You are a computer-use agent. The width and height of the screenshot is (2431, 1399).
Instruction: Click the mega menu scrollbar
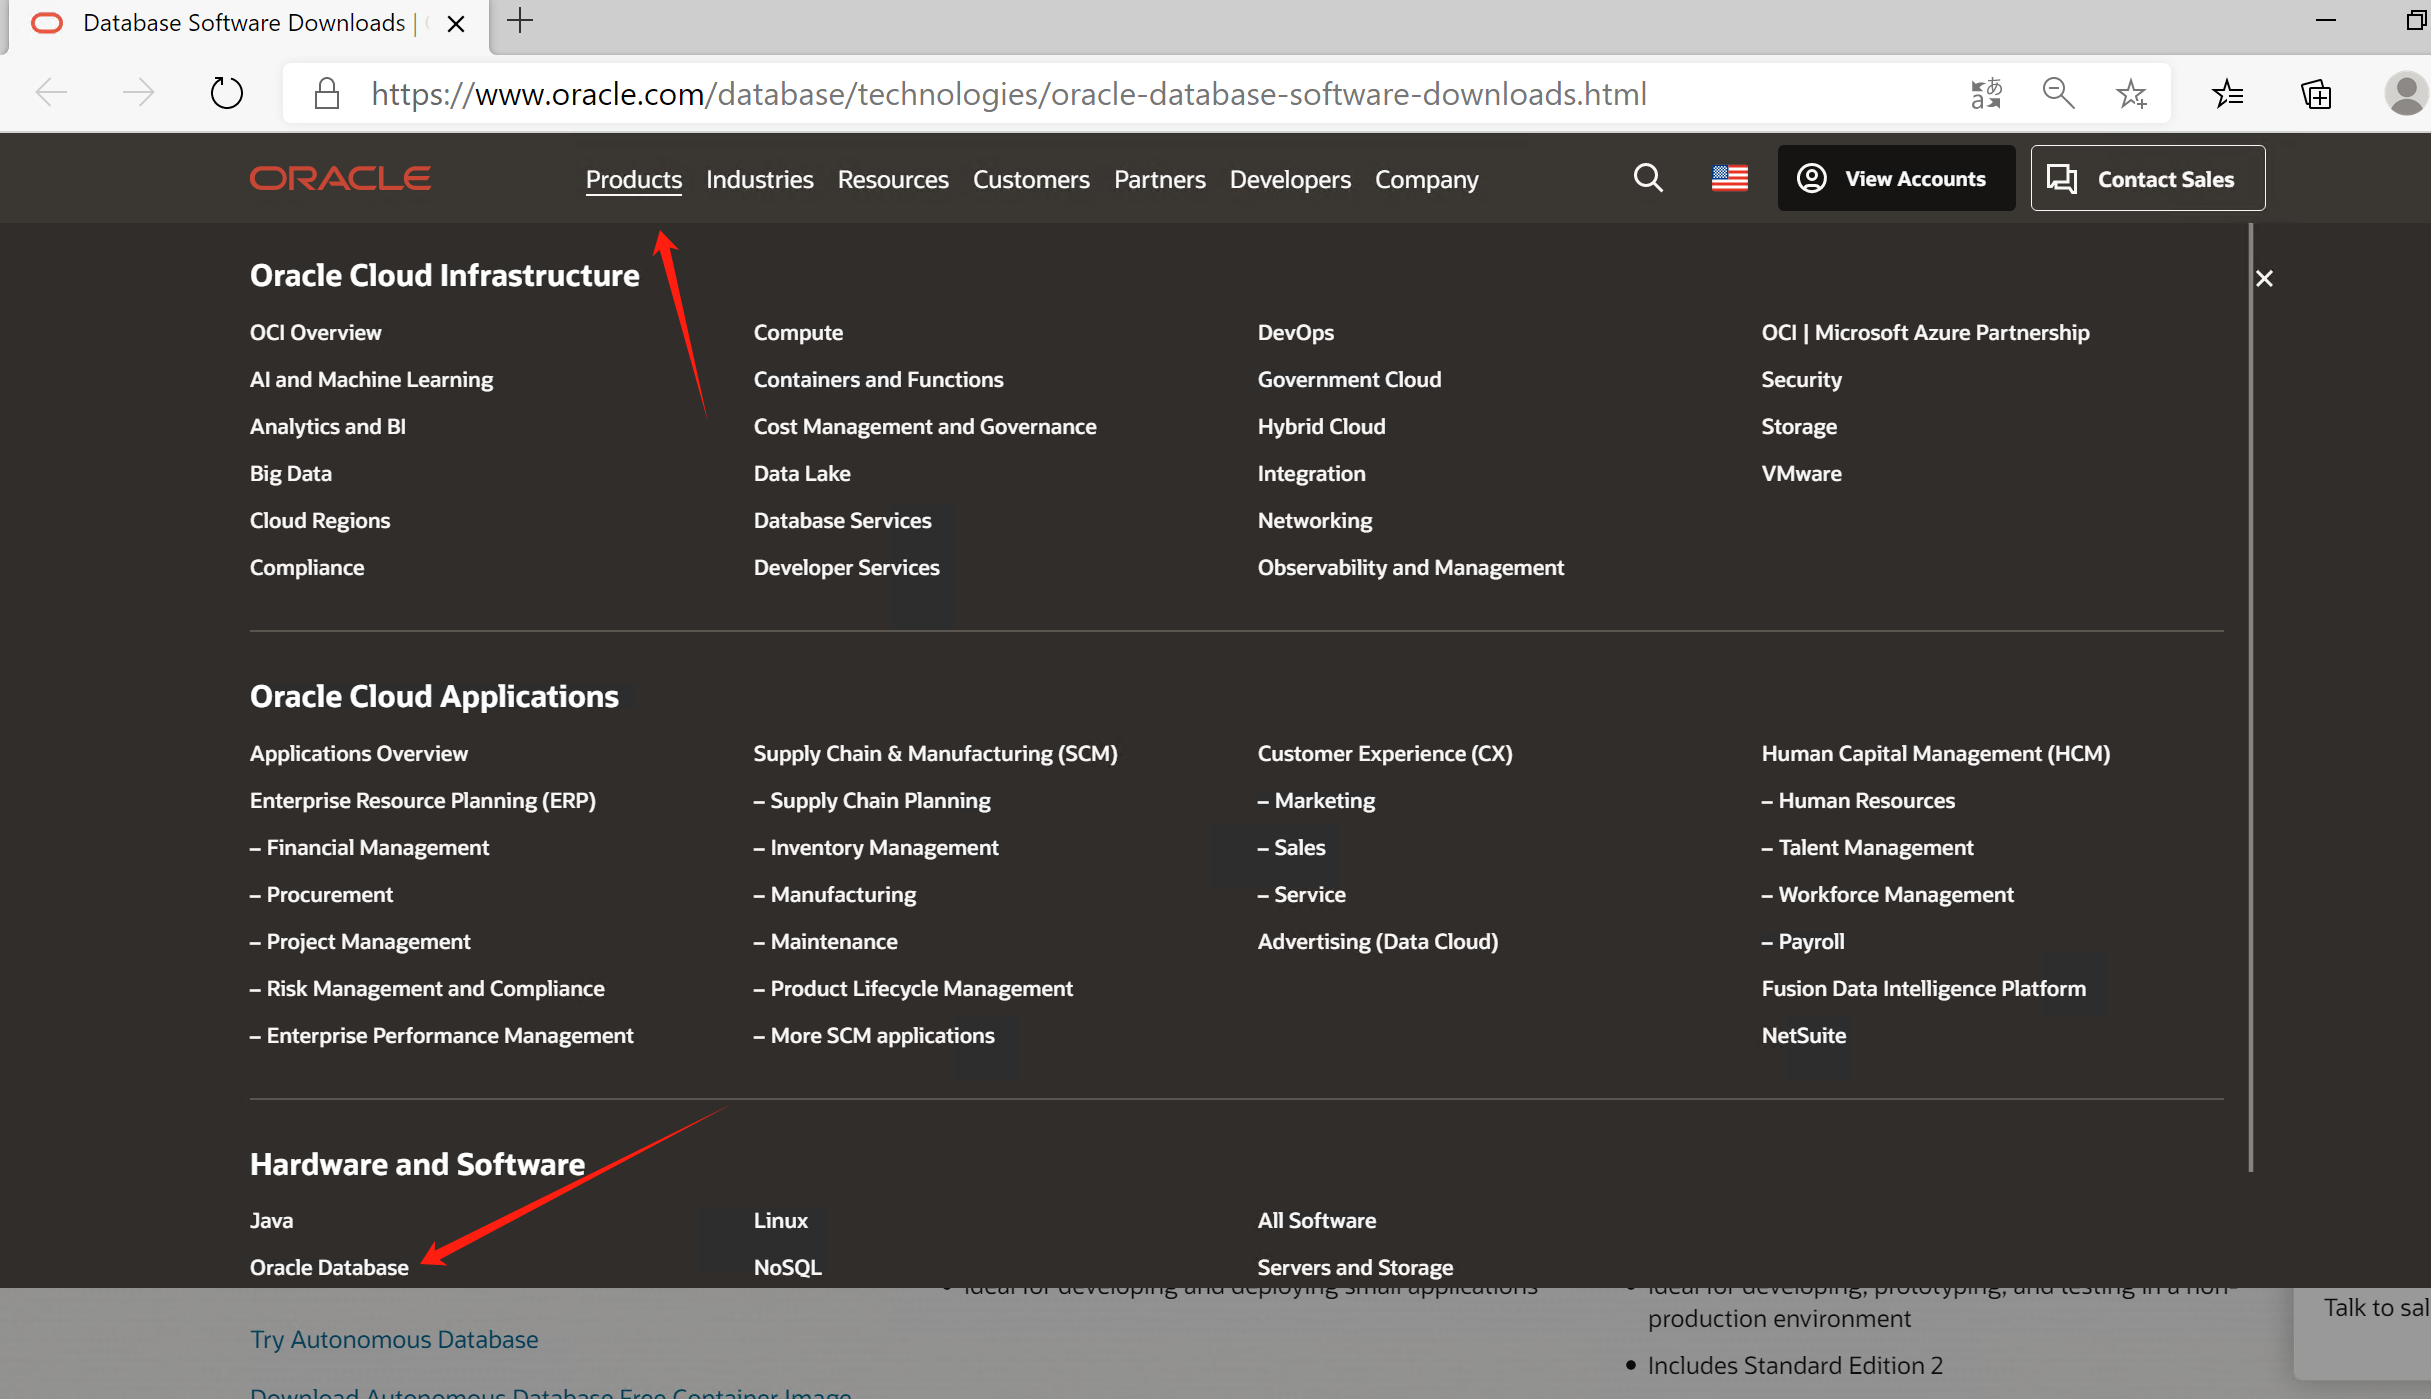click(2250, 697)
